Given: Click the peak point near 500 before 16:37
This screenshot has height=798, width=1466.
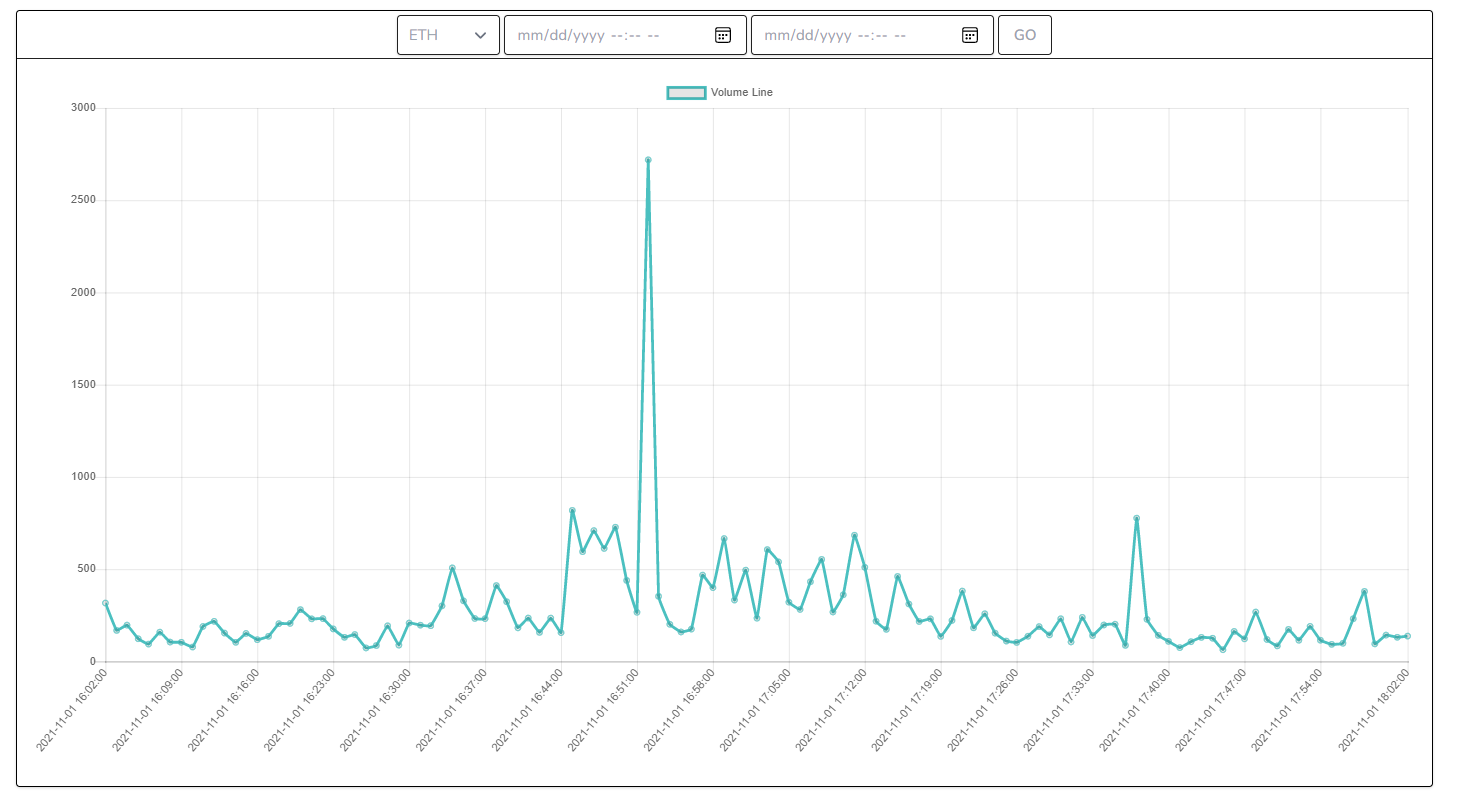Looking at the screenshot, I should (x=452, y=568).
